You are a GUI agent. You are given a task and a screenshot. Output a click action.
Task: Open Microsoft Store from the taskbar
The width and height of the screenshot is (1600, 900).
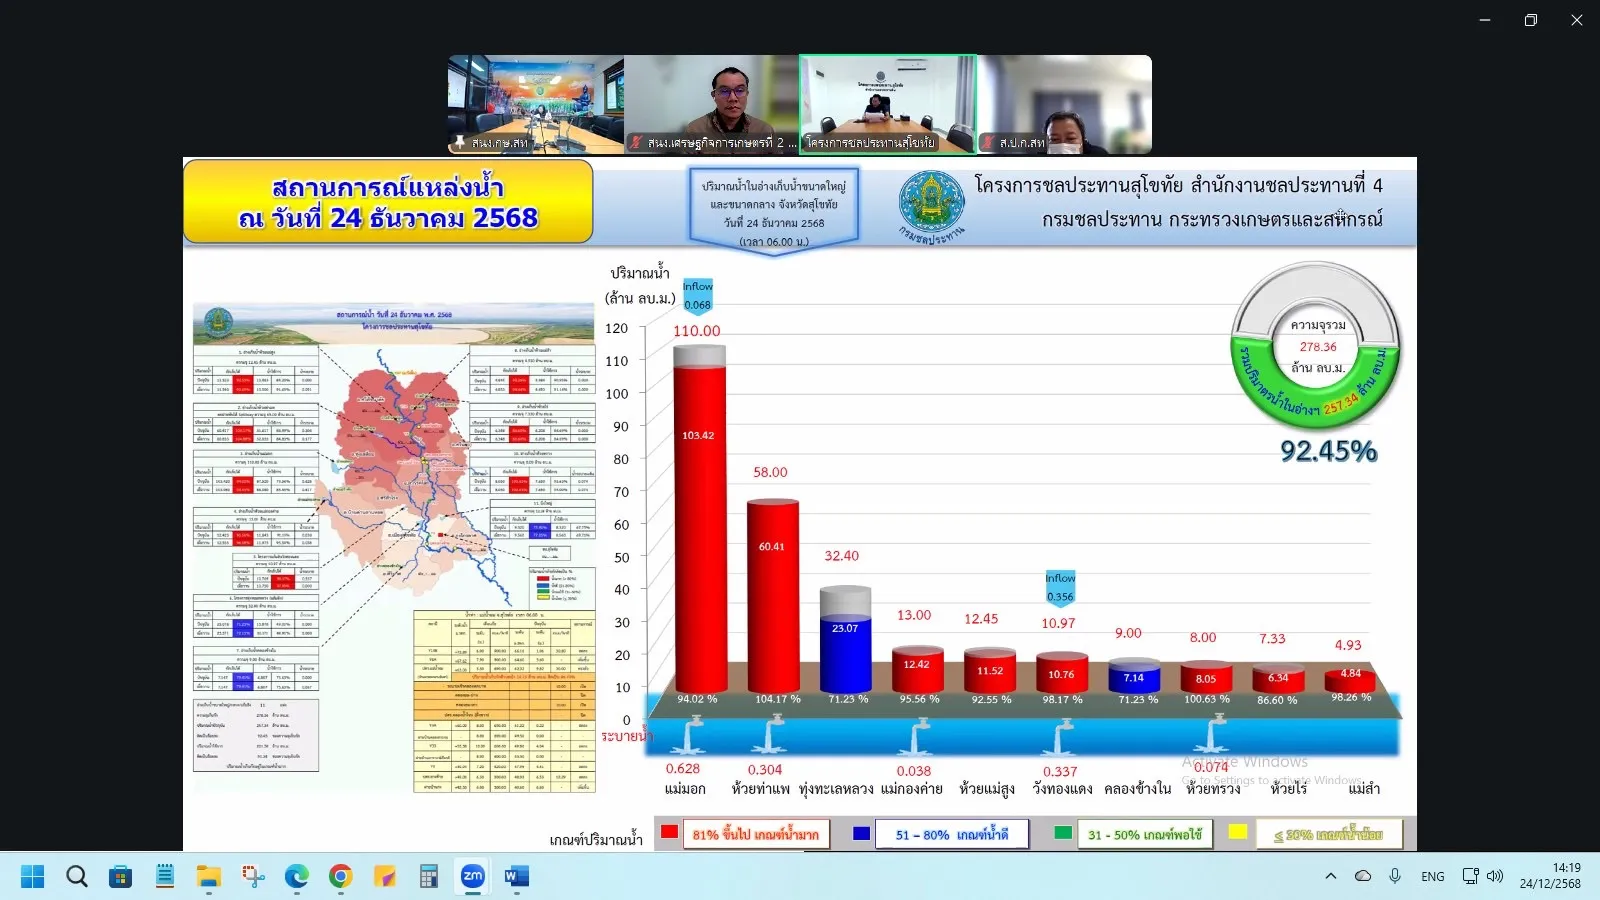[x=120, y=877]
